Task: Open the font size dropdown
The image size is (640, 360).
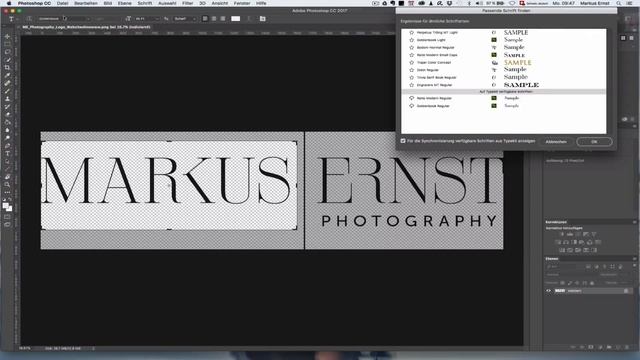Action: pos(148,19)
